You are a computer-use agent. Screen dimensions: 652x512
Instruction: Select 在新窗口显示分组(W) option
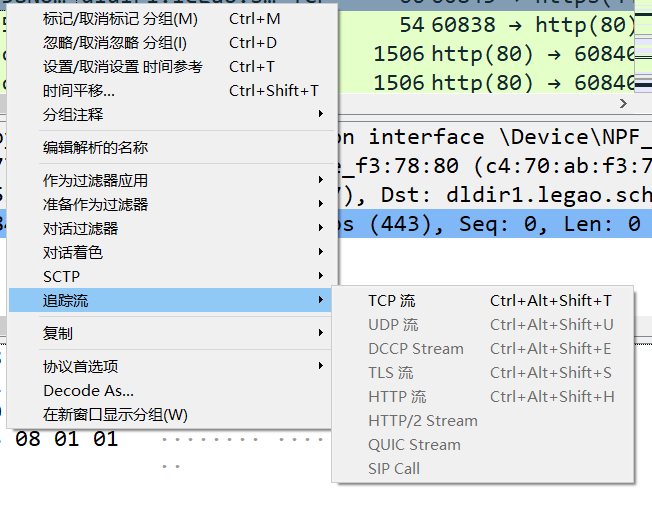click(x=115, y=415)
